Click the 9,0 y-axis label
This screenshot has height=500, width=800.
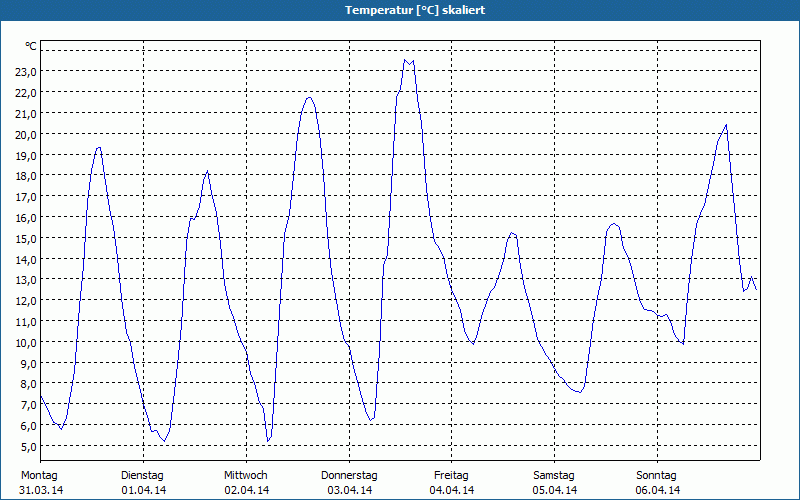[28, 364]
